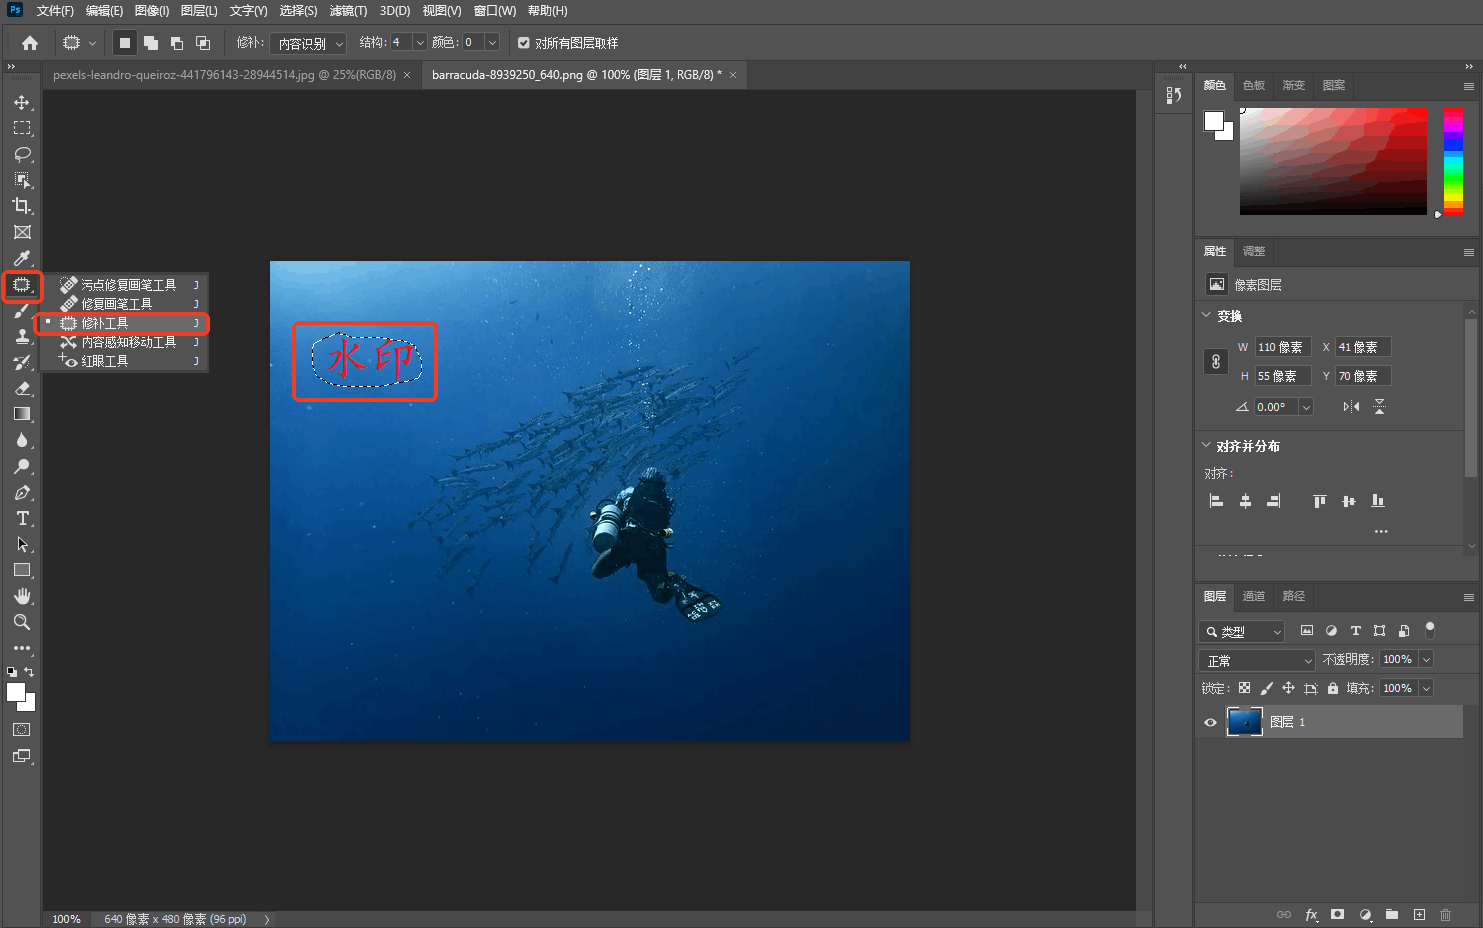Toggle the width-height link constraint
Image resolution: width=1483 pixels, height=928 pixels.
pyautogui.click(x=1216, y=362)
